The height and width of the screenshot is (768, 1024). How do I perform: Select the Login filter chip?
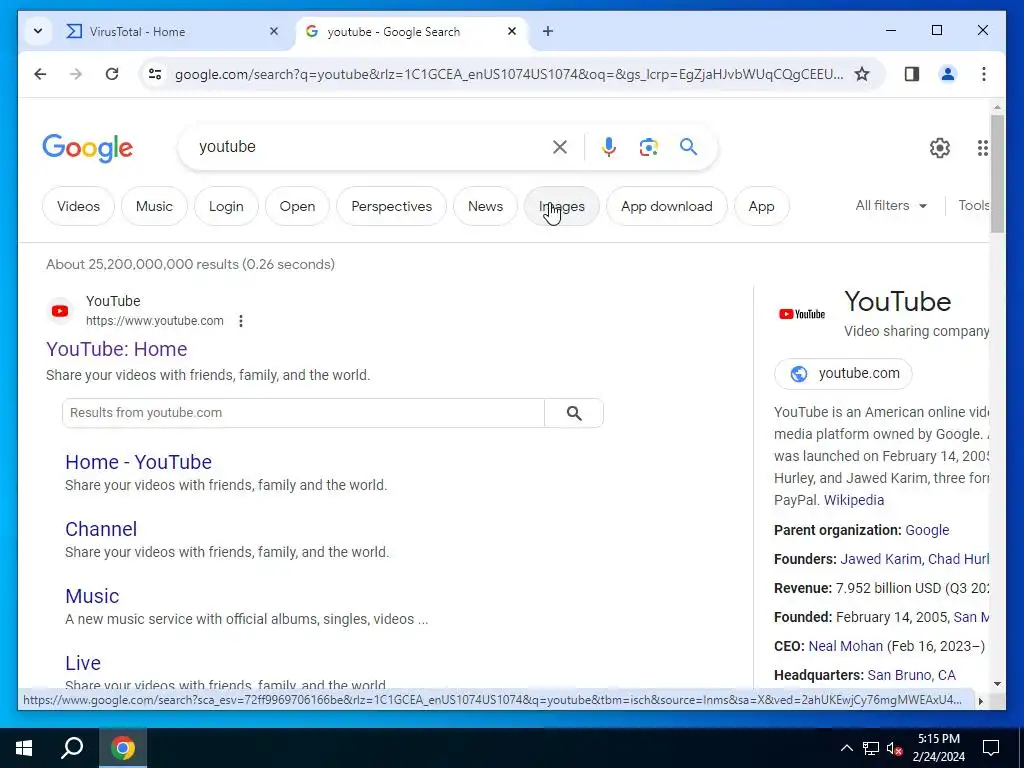point(226,206)
